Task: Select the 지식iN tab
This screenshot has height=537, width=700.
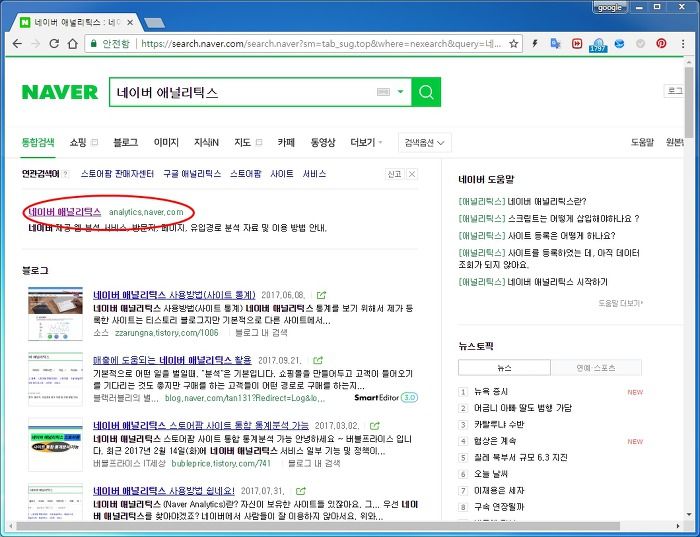Action: 206,142
